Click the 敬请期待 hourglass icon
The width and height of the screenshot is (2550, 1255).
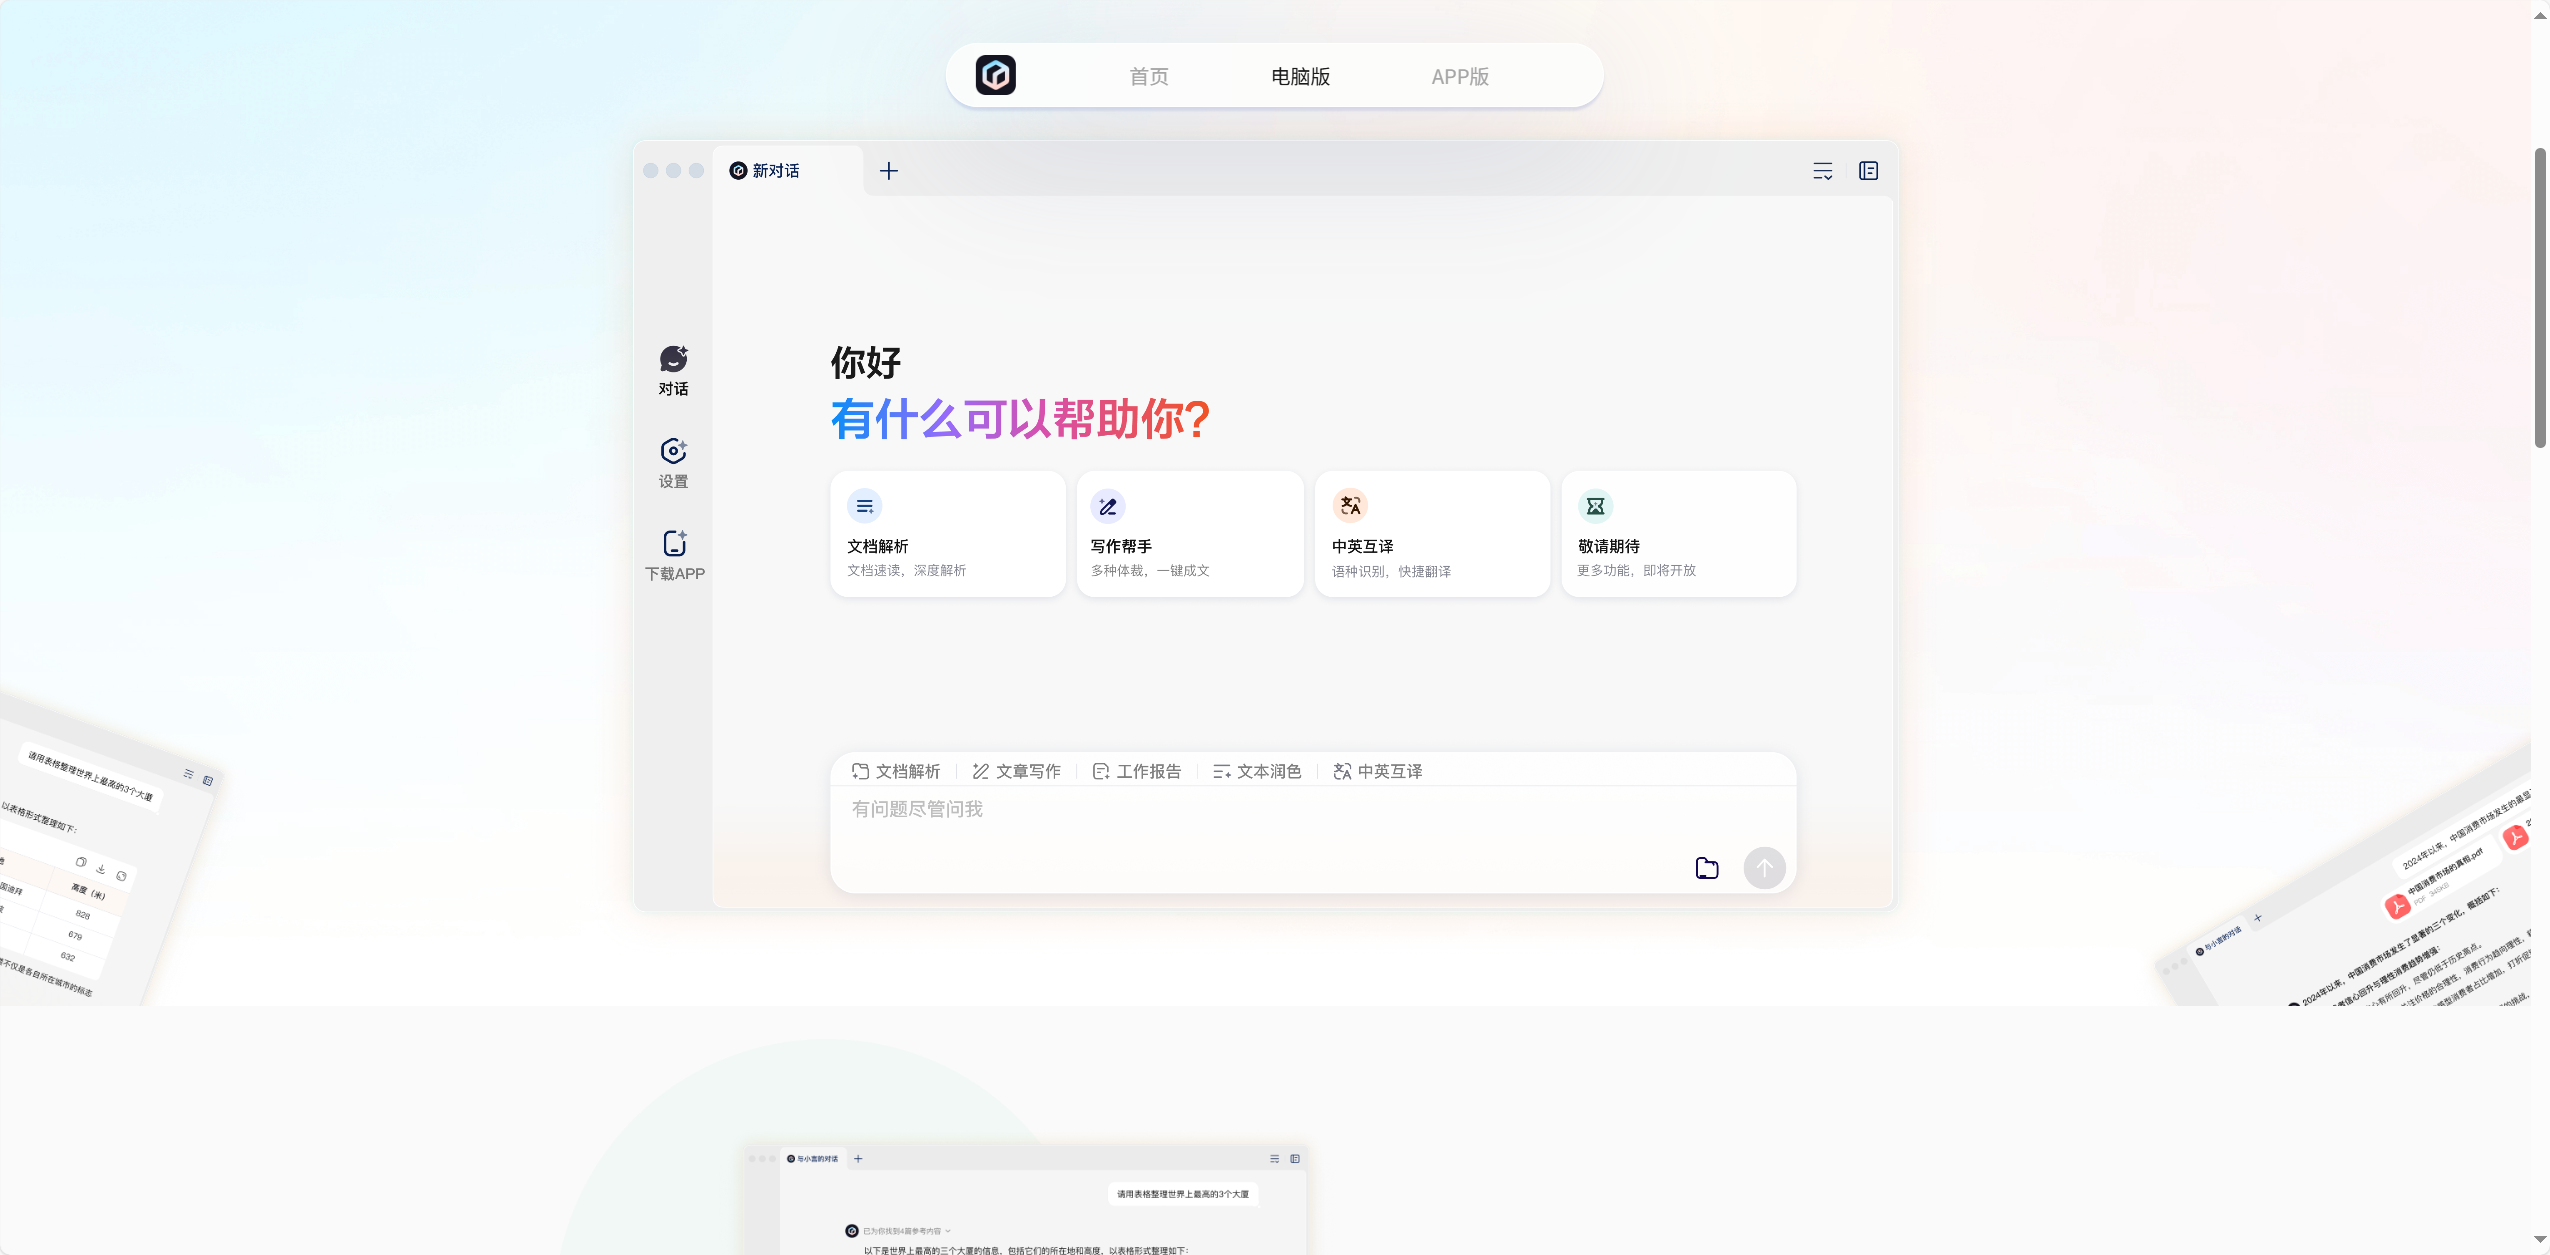1596,506
